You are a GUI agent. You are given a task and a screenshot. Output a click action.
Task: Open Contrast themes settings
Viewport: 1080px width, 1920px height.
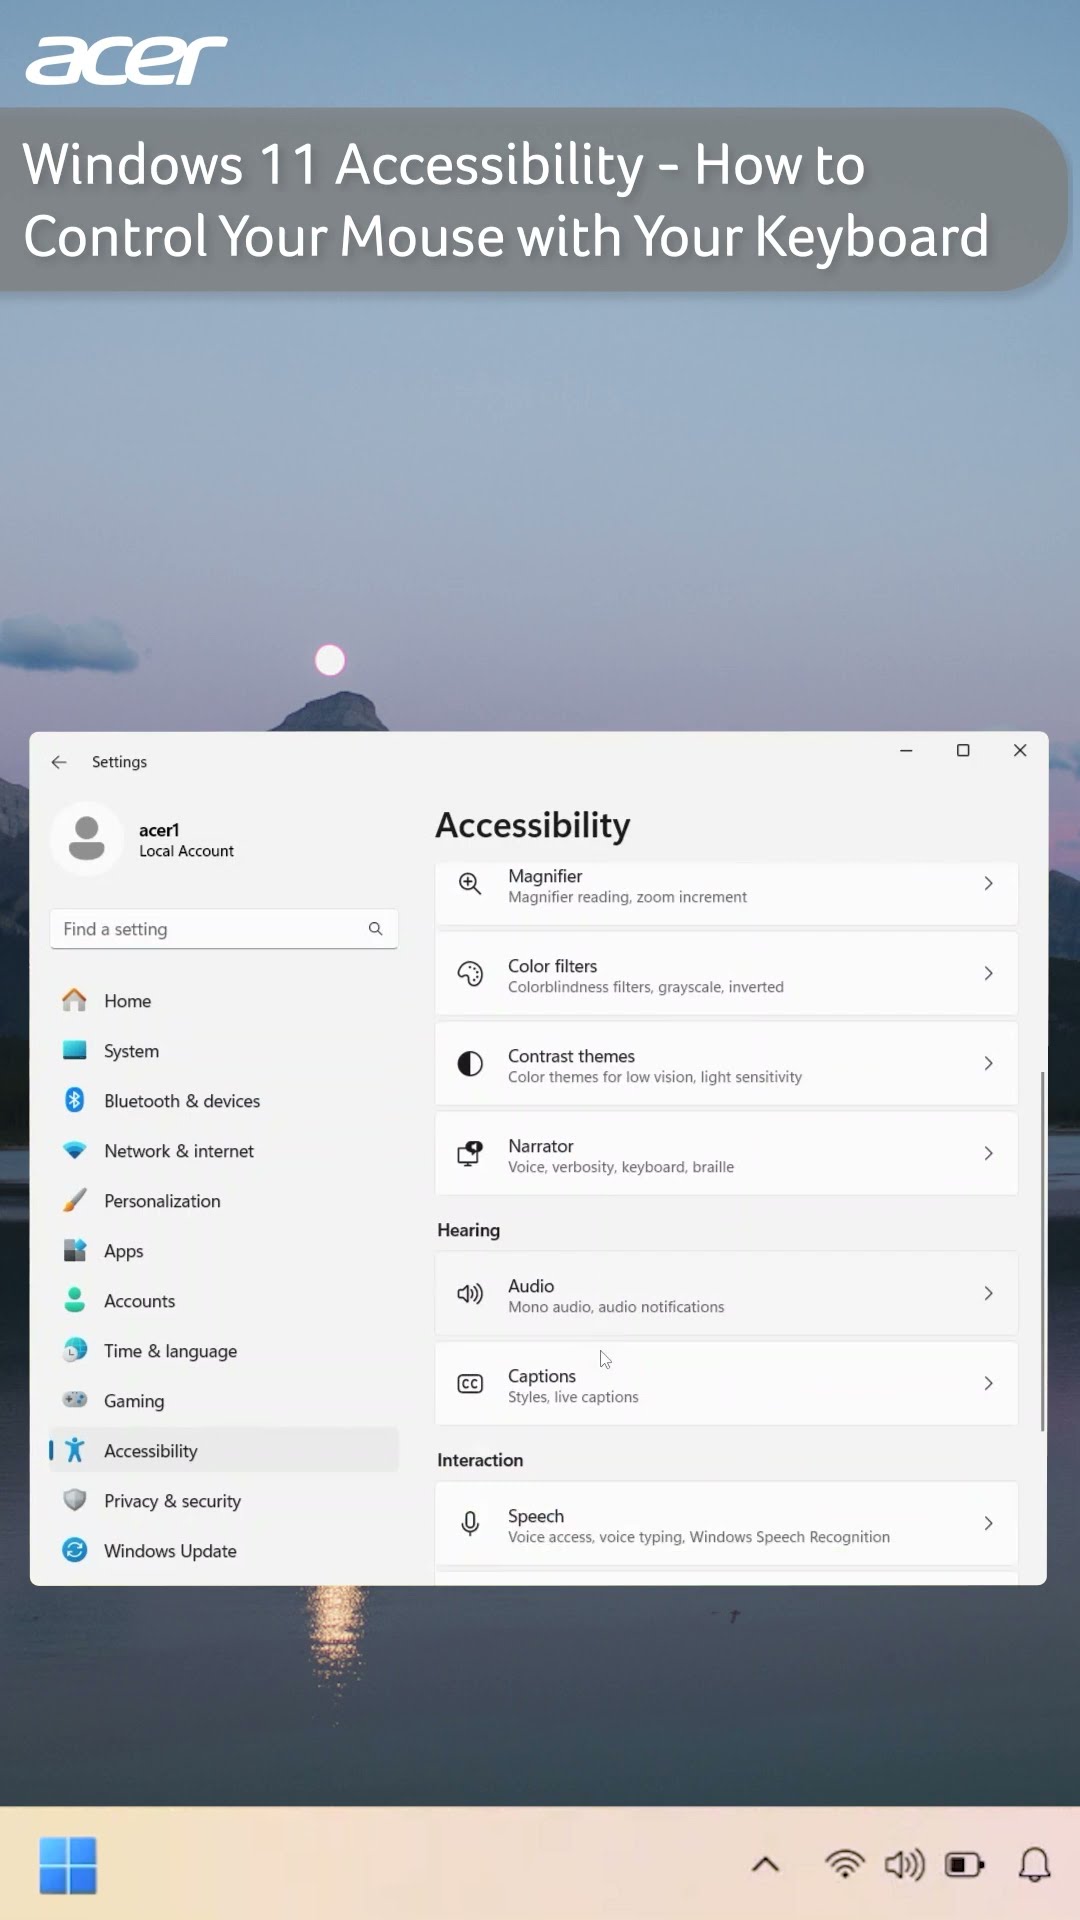(x=726, y=1064)
